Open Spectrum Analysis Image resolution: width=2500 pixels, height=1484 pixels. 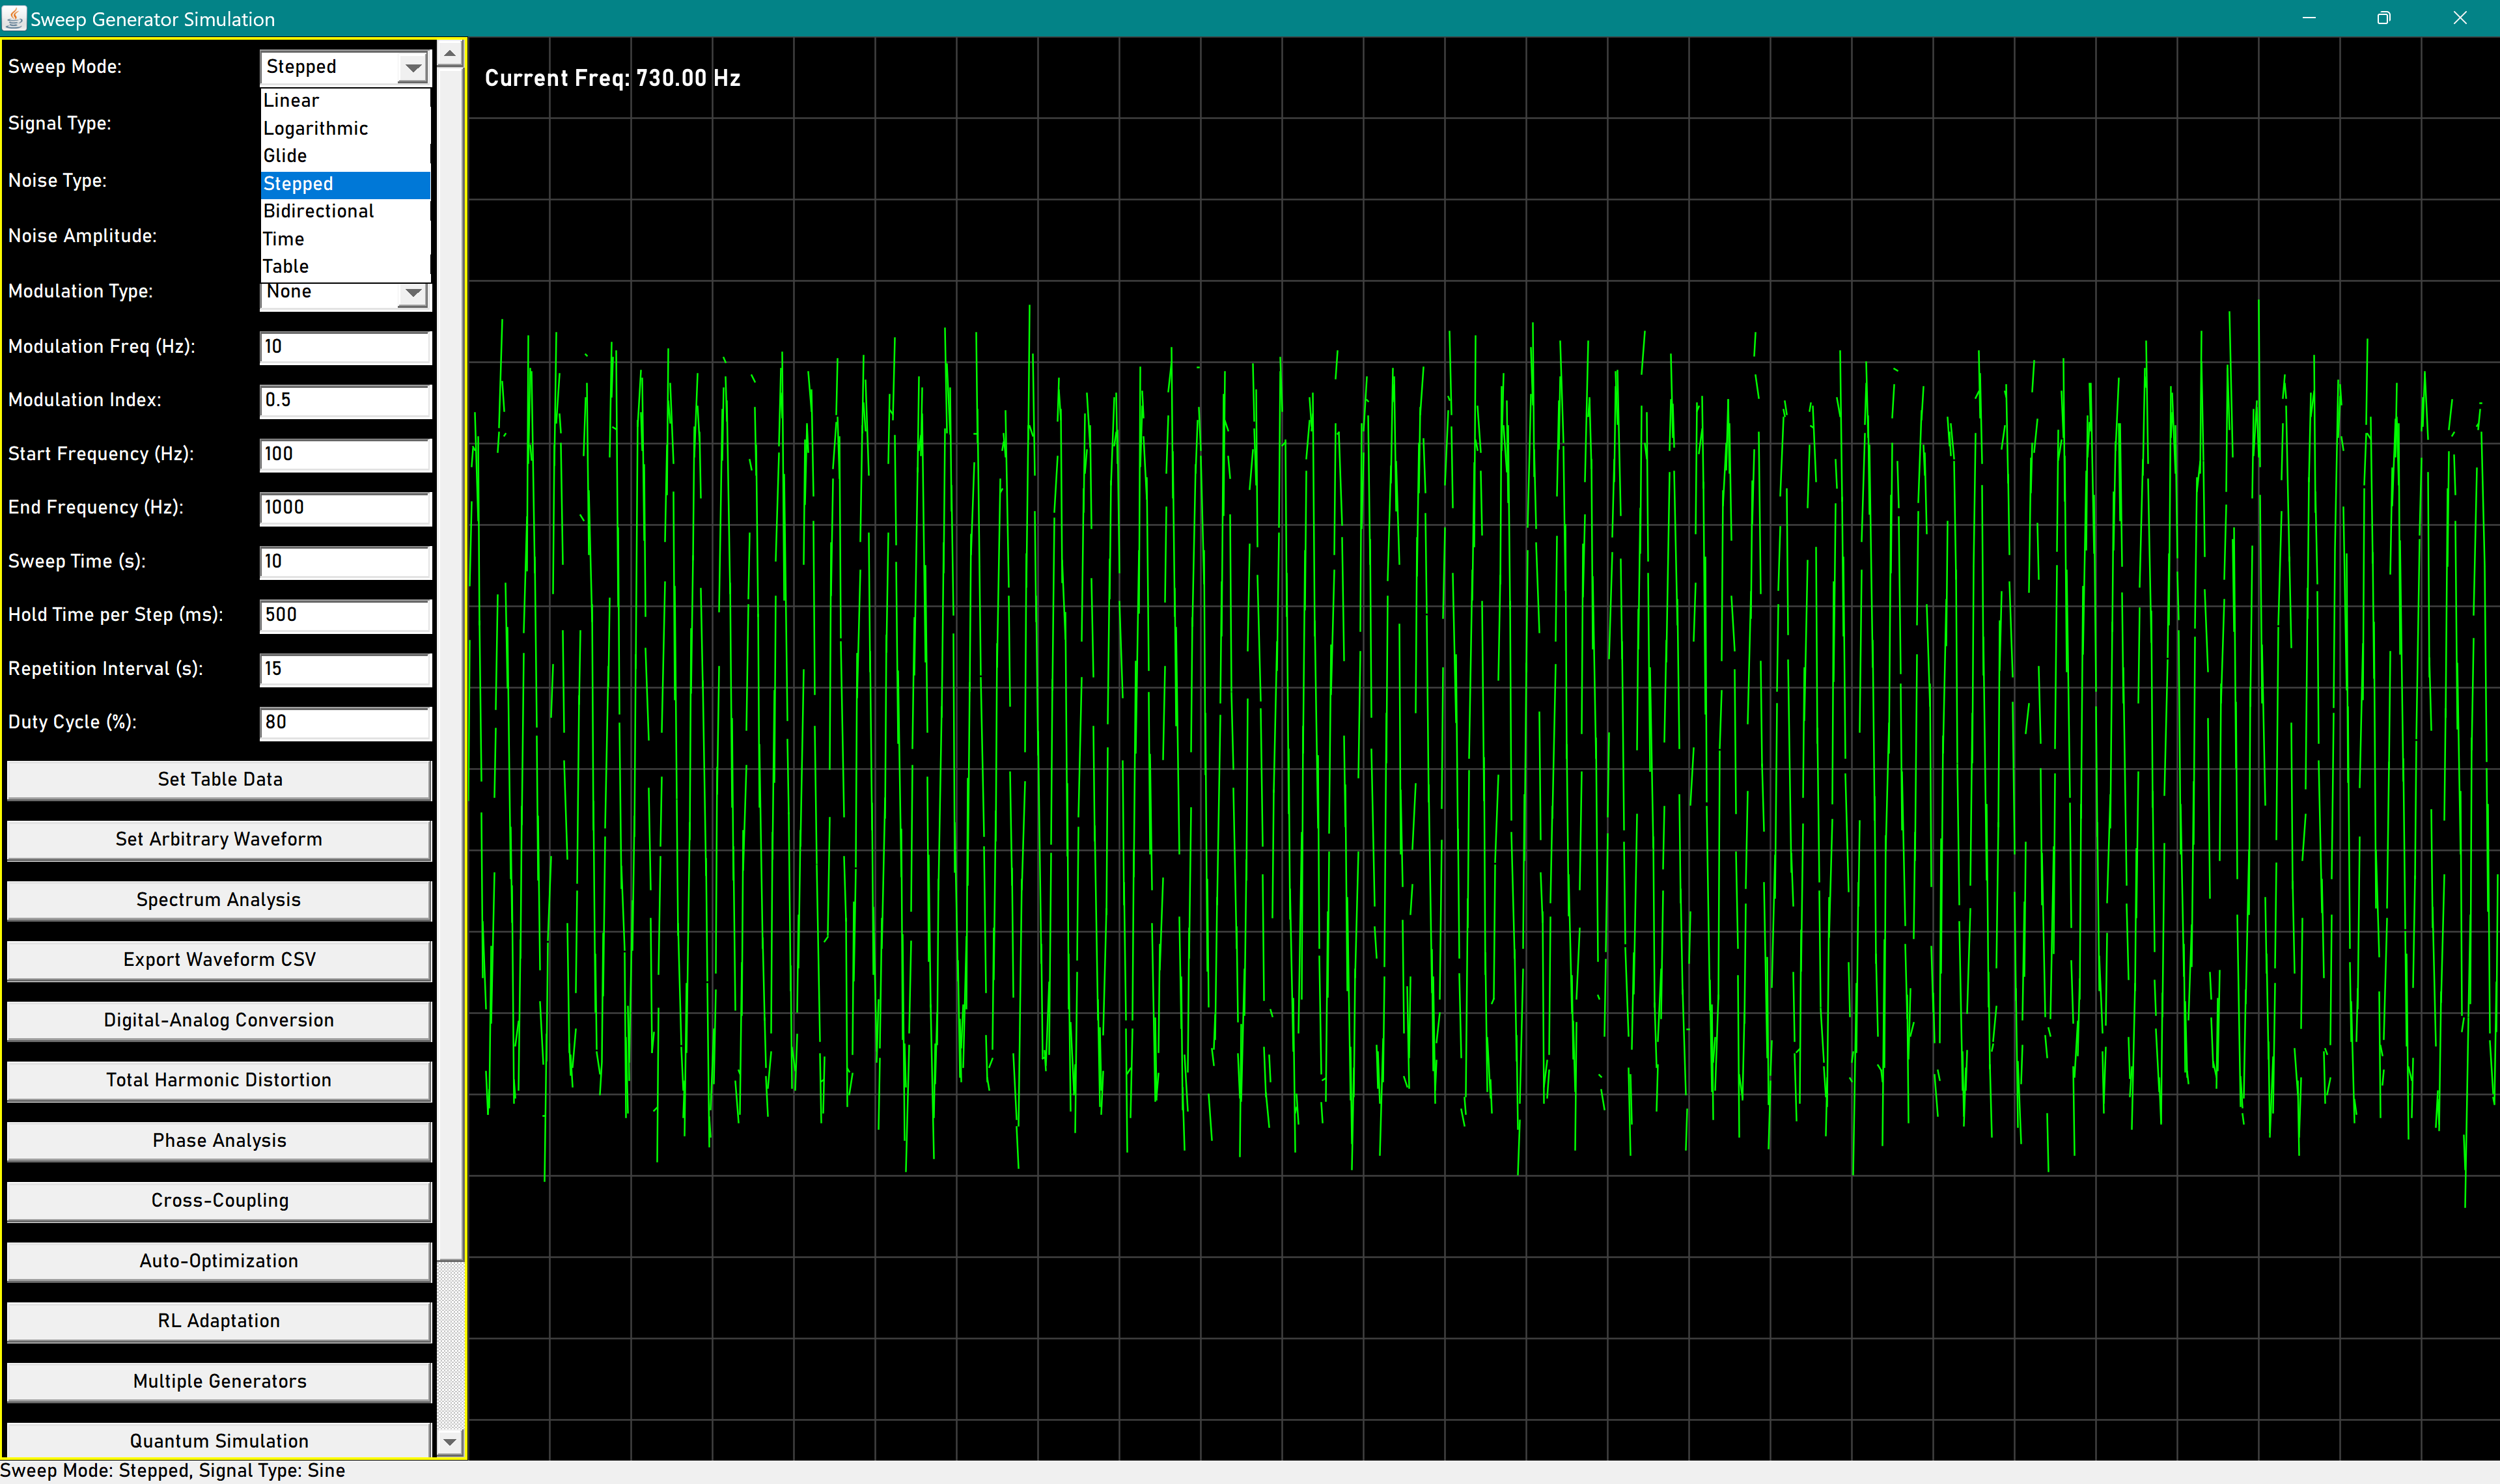pyautogui.click(x=219, y=899)
